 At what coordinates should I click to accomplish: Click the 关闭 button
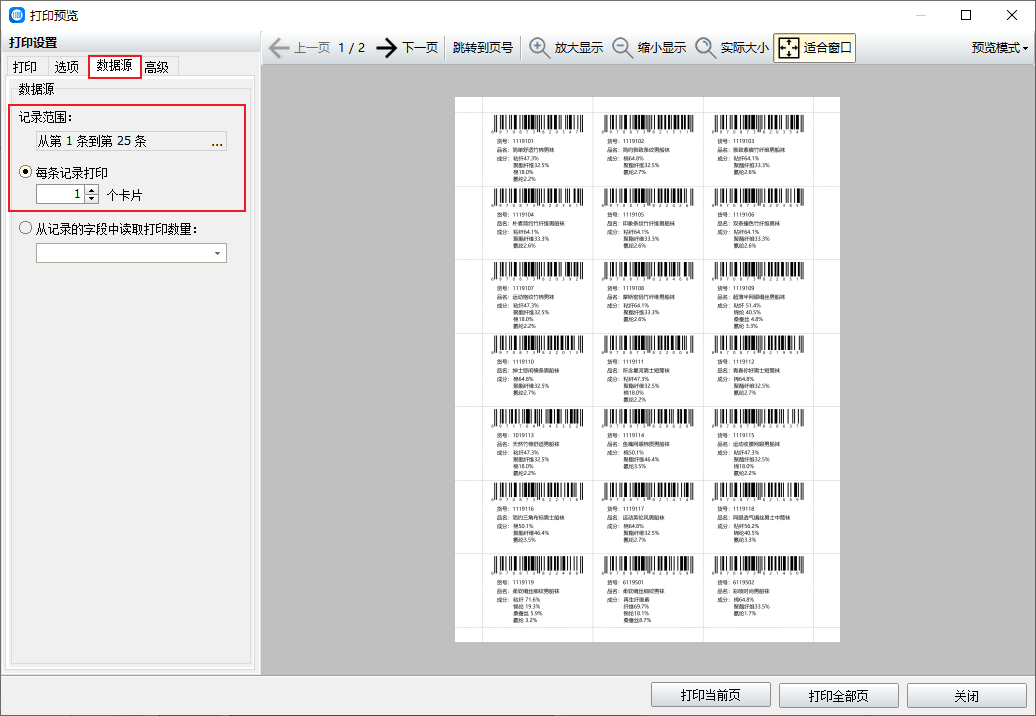coord(967,696)
